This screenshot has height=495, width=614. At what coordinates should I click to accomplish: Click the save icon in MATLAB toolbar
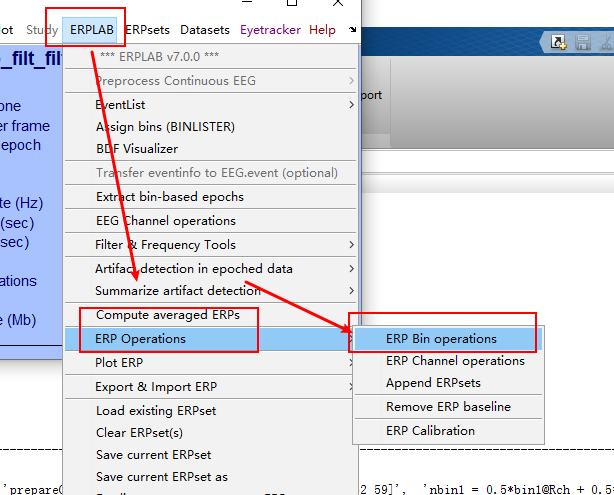[583, 42]
